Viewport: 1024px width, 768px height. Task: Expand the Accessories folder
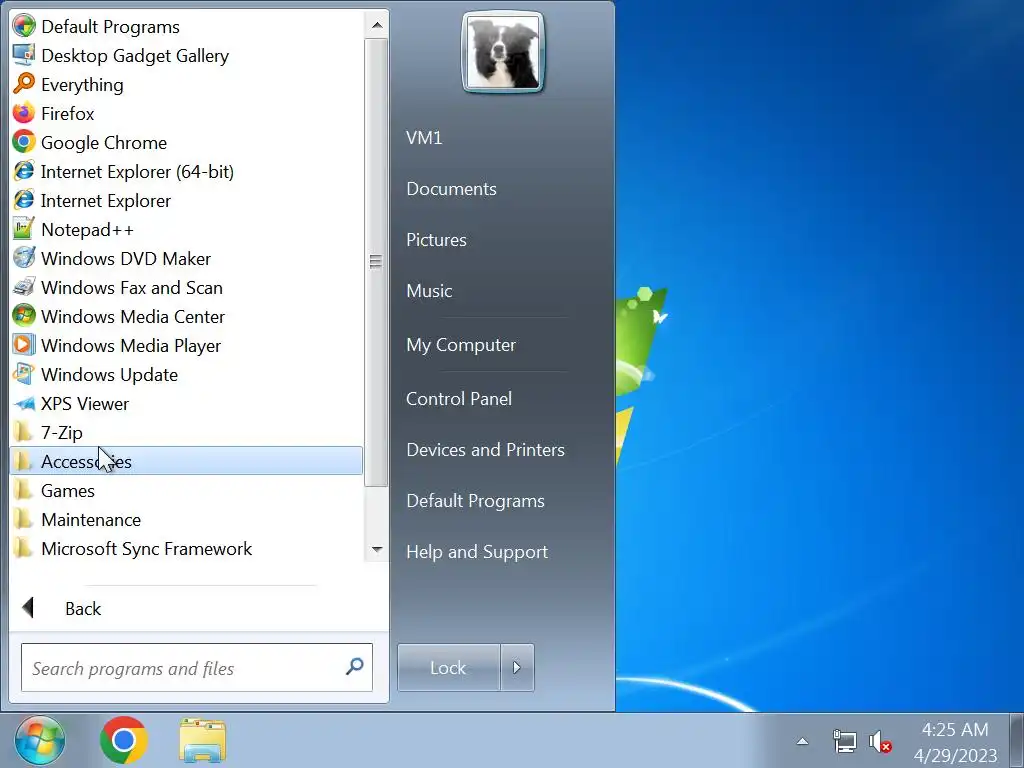click(x=186, y=461)
